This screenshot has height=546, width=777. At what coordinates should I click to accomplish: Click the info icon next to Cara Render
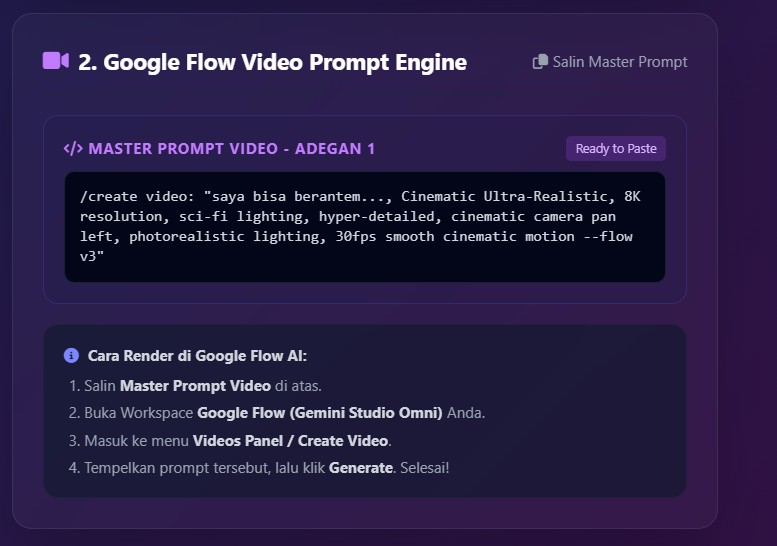pyautogui.click(x=71, y=355)
